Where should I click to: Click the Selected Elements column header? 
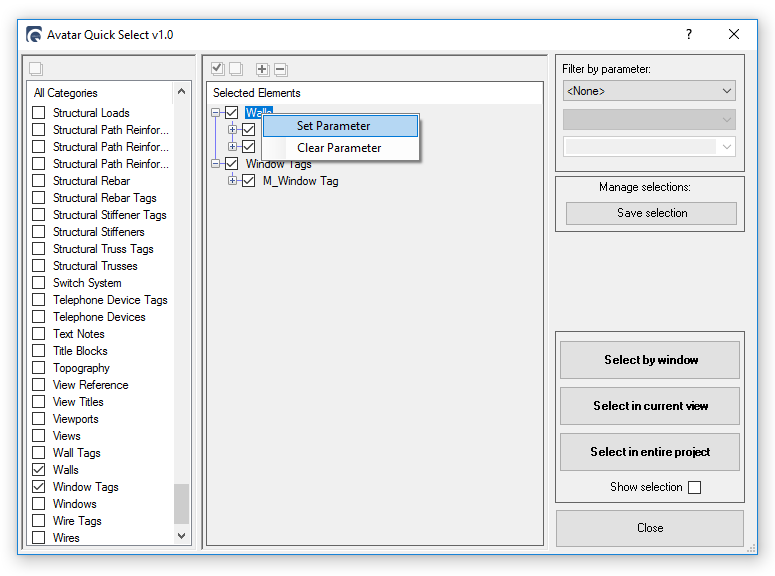(x=375, y=93)
